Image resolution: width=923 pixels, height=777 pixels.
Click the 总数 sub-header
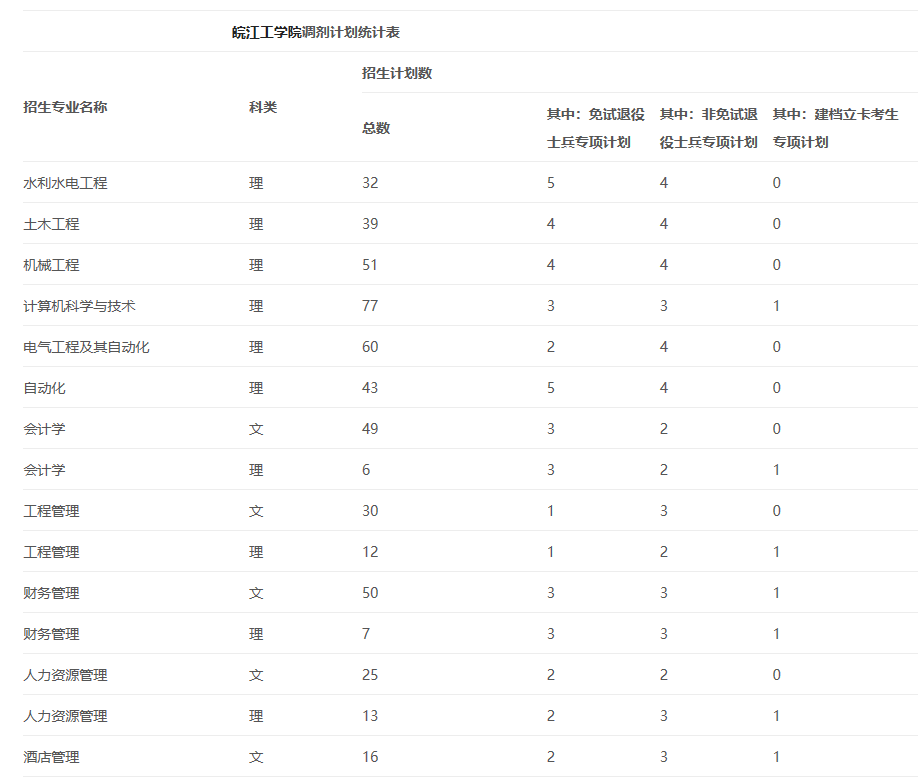[376, 128]
